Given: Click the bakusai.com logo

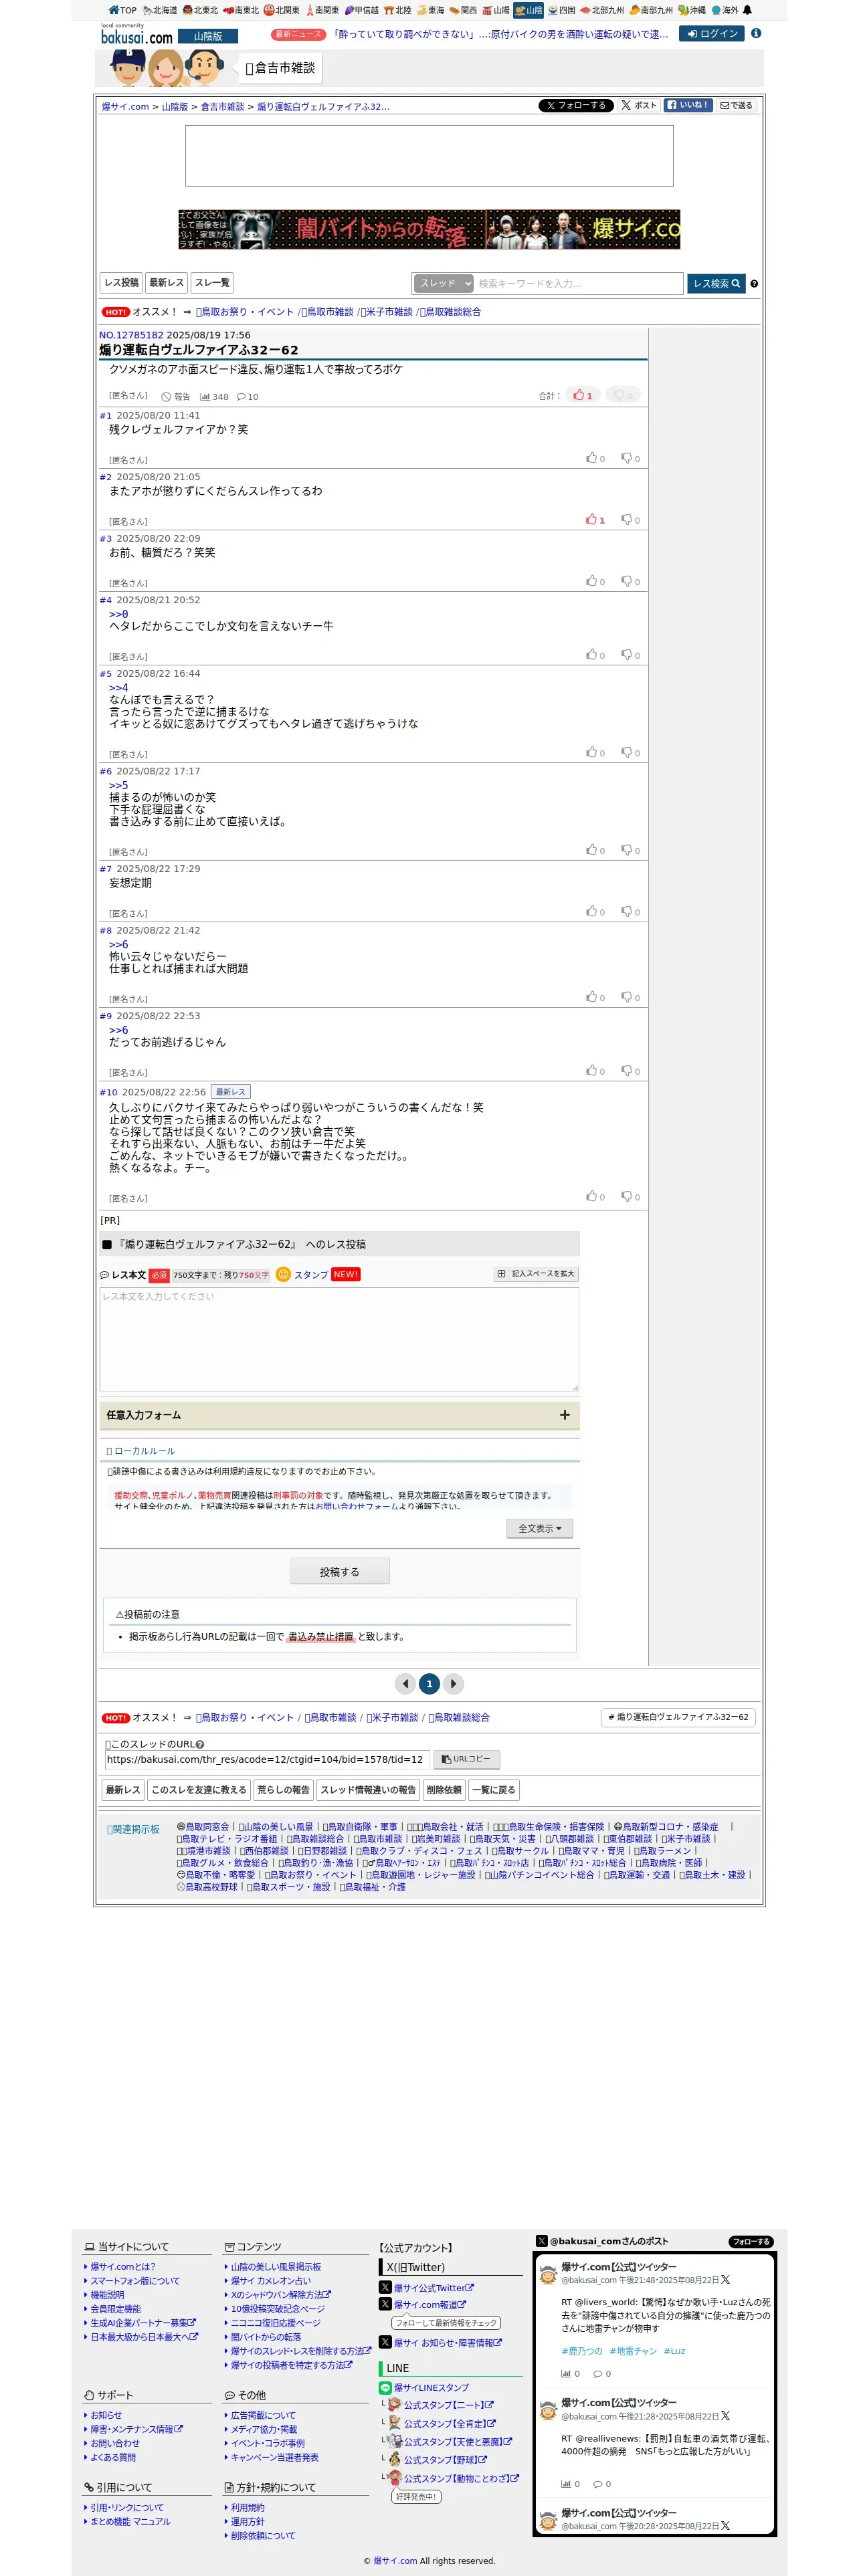Looking at the screenshot, I should tap(137, 35).
